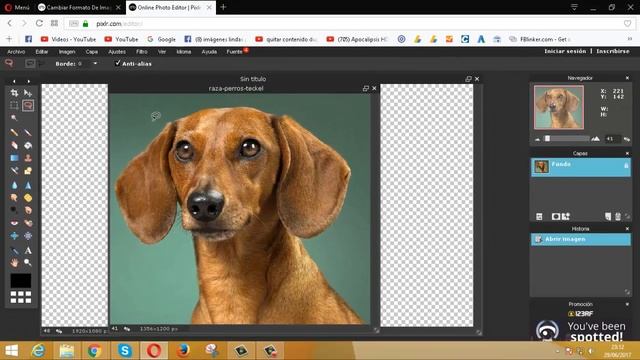Screen dimensions: 640x360
Task: Select the Pencil tool
Action: (14, 133)
